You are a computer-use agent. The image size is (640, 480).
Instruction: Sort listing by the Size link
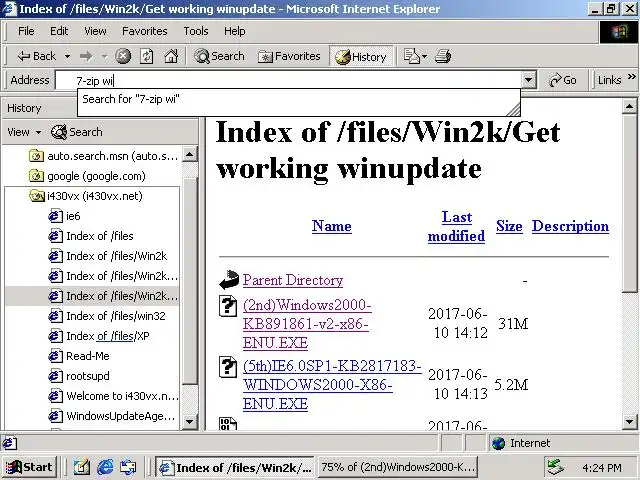pos(509,226)
